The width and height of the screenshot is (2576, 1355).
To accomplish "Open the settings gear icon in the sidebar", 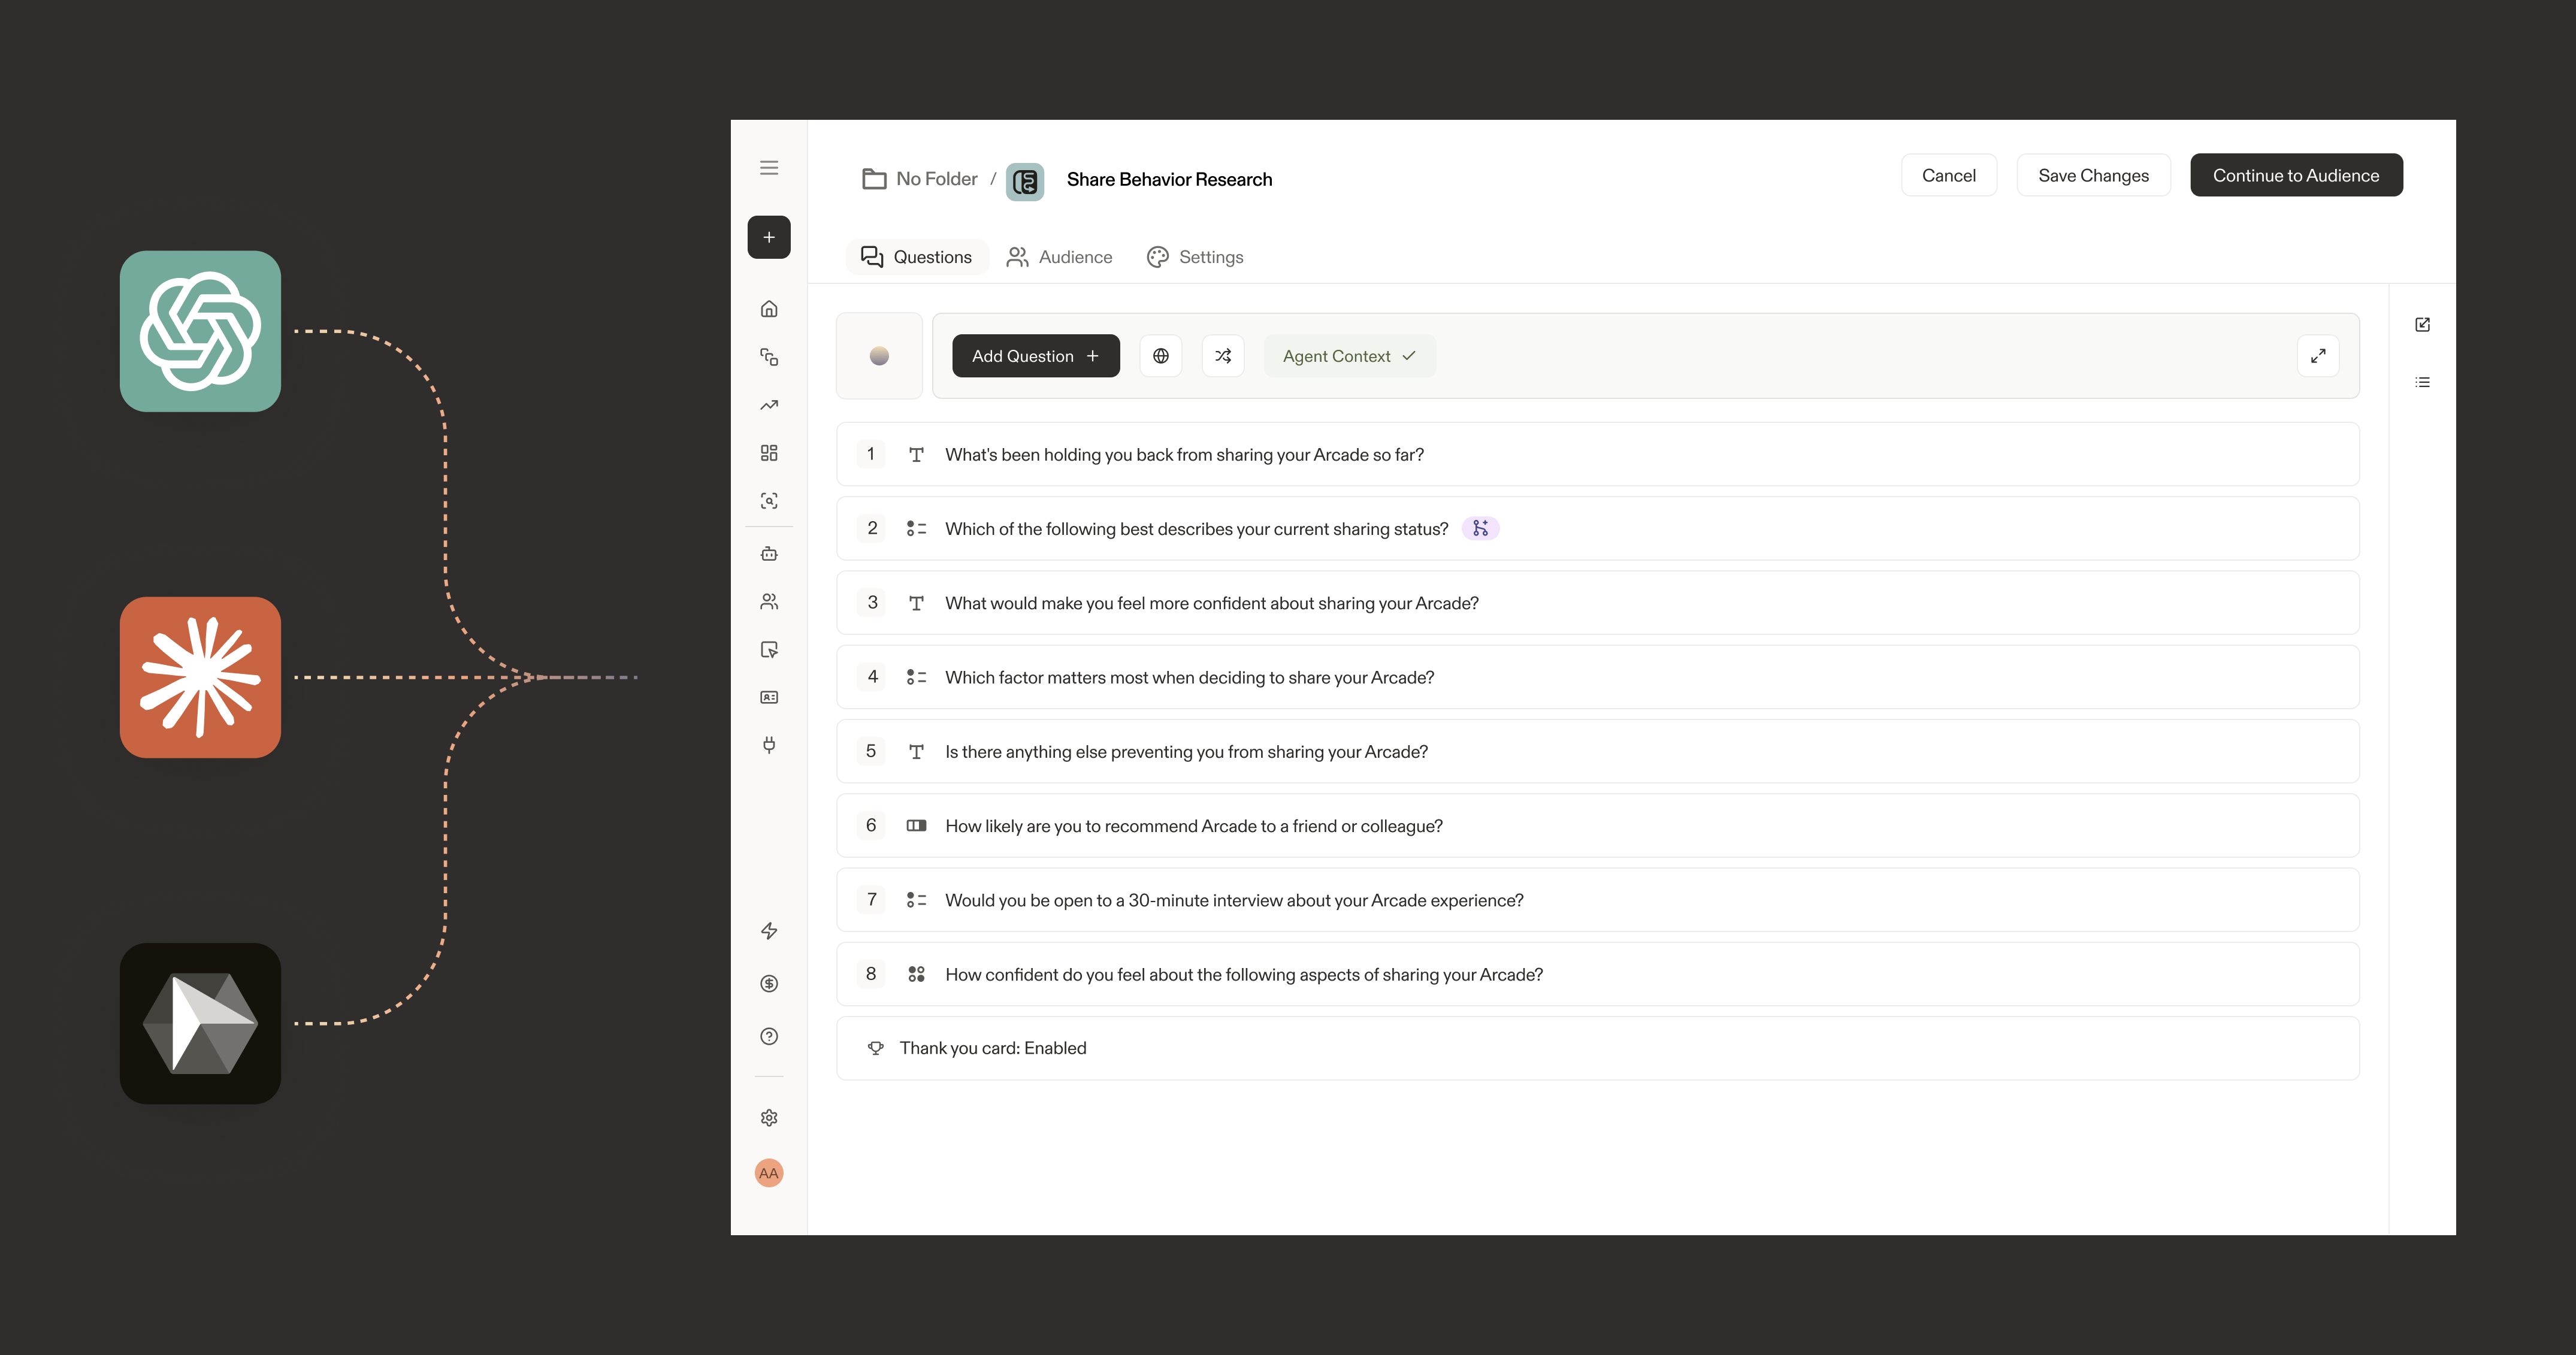I will [769, 1118].
